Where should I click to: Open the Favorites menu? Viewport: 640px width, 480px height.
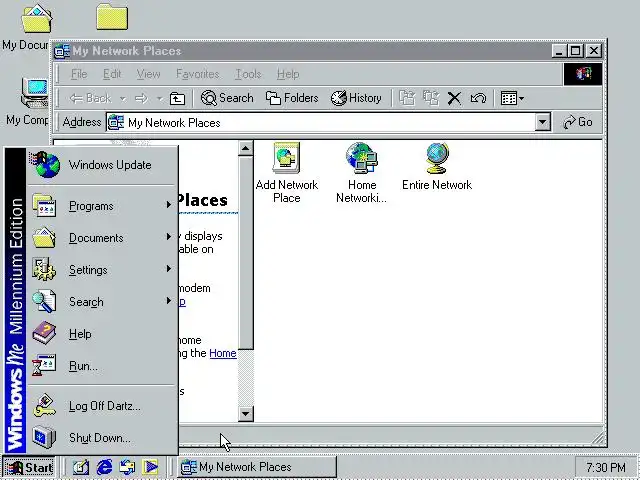198,74
